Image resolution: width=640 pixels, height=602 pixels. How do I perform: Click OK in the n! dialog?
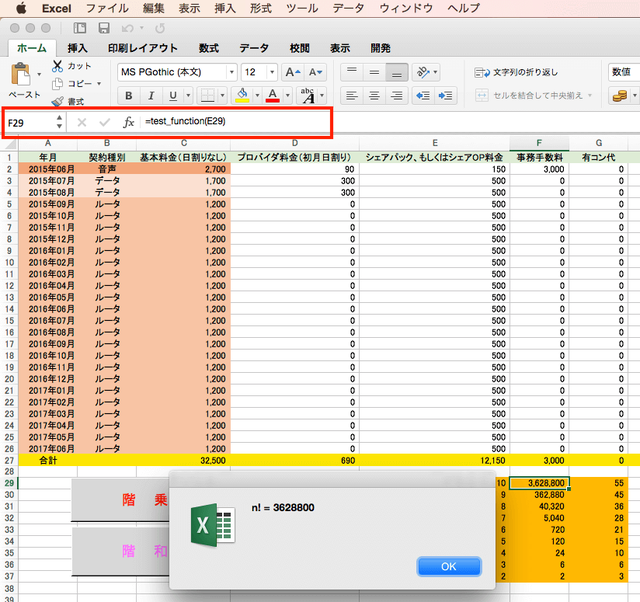coord(449,566)
